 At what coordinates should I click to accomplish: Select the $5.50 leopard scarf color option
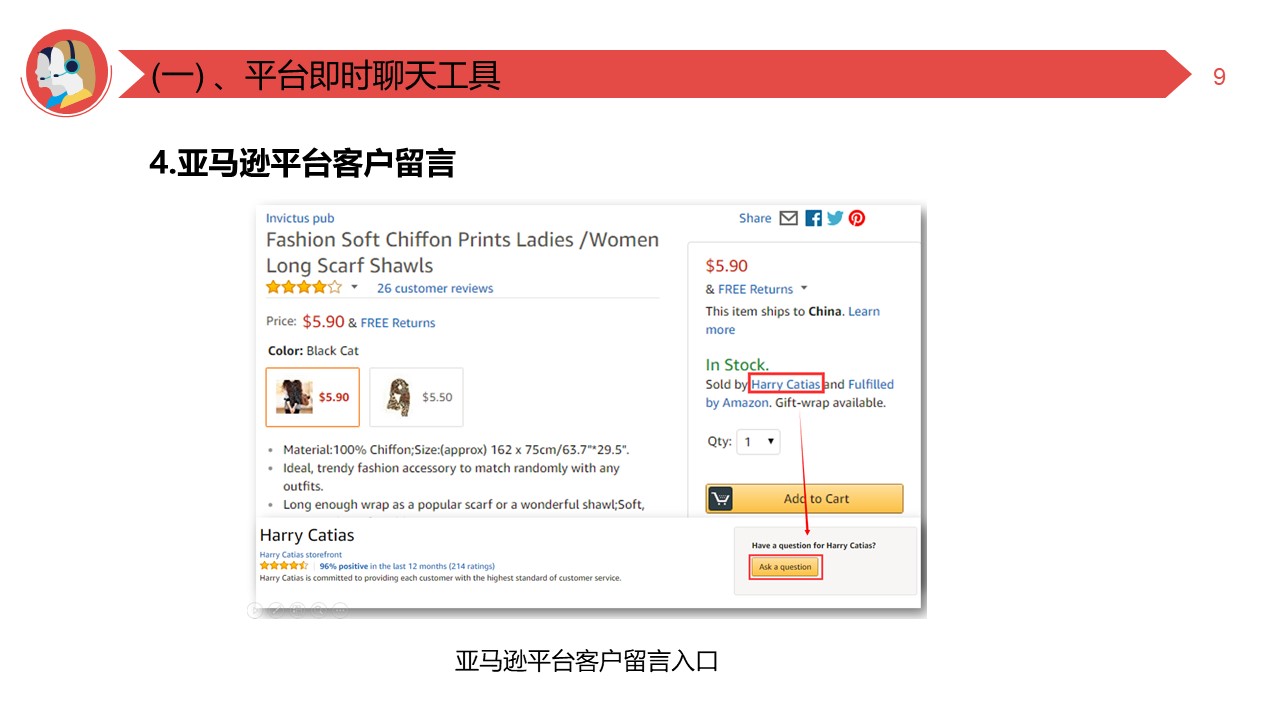pos(416,397)
